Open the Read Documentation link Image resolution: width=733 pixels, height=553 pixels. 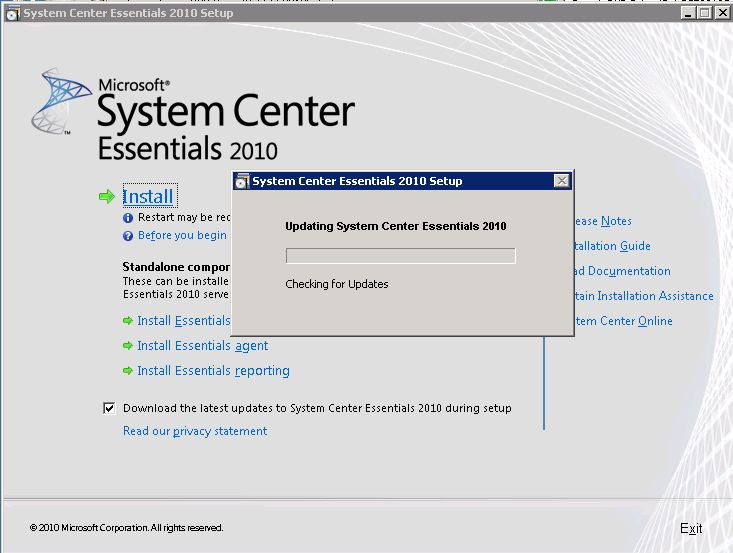[x=623, y=271]
